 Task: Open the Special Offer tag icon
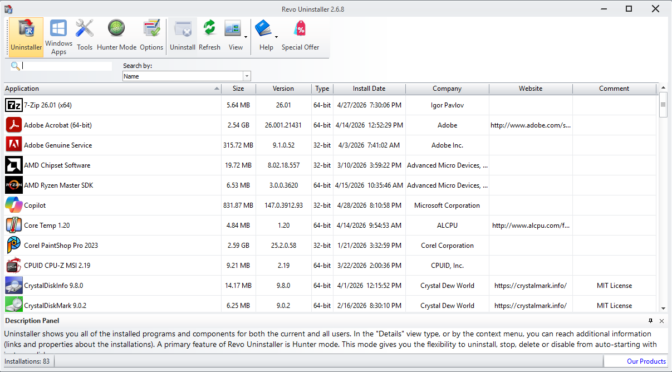300,29
